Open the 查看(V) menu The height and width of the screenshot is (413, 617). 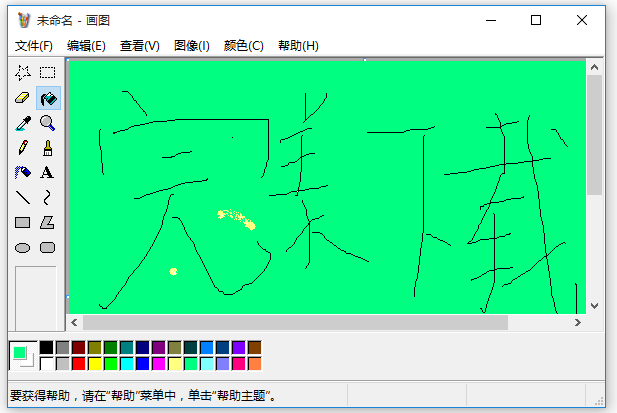140,46
